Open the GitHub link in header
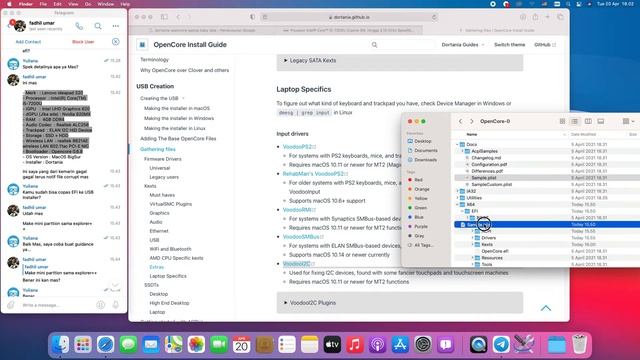Screen dimensions: 640x360 click(x=545, y=44)
